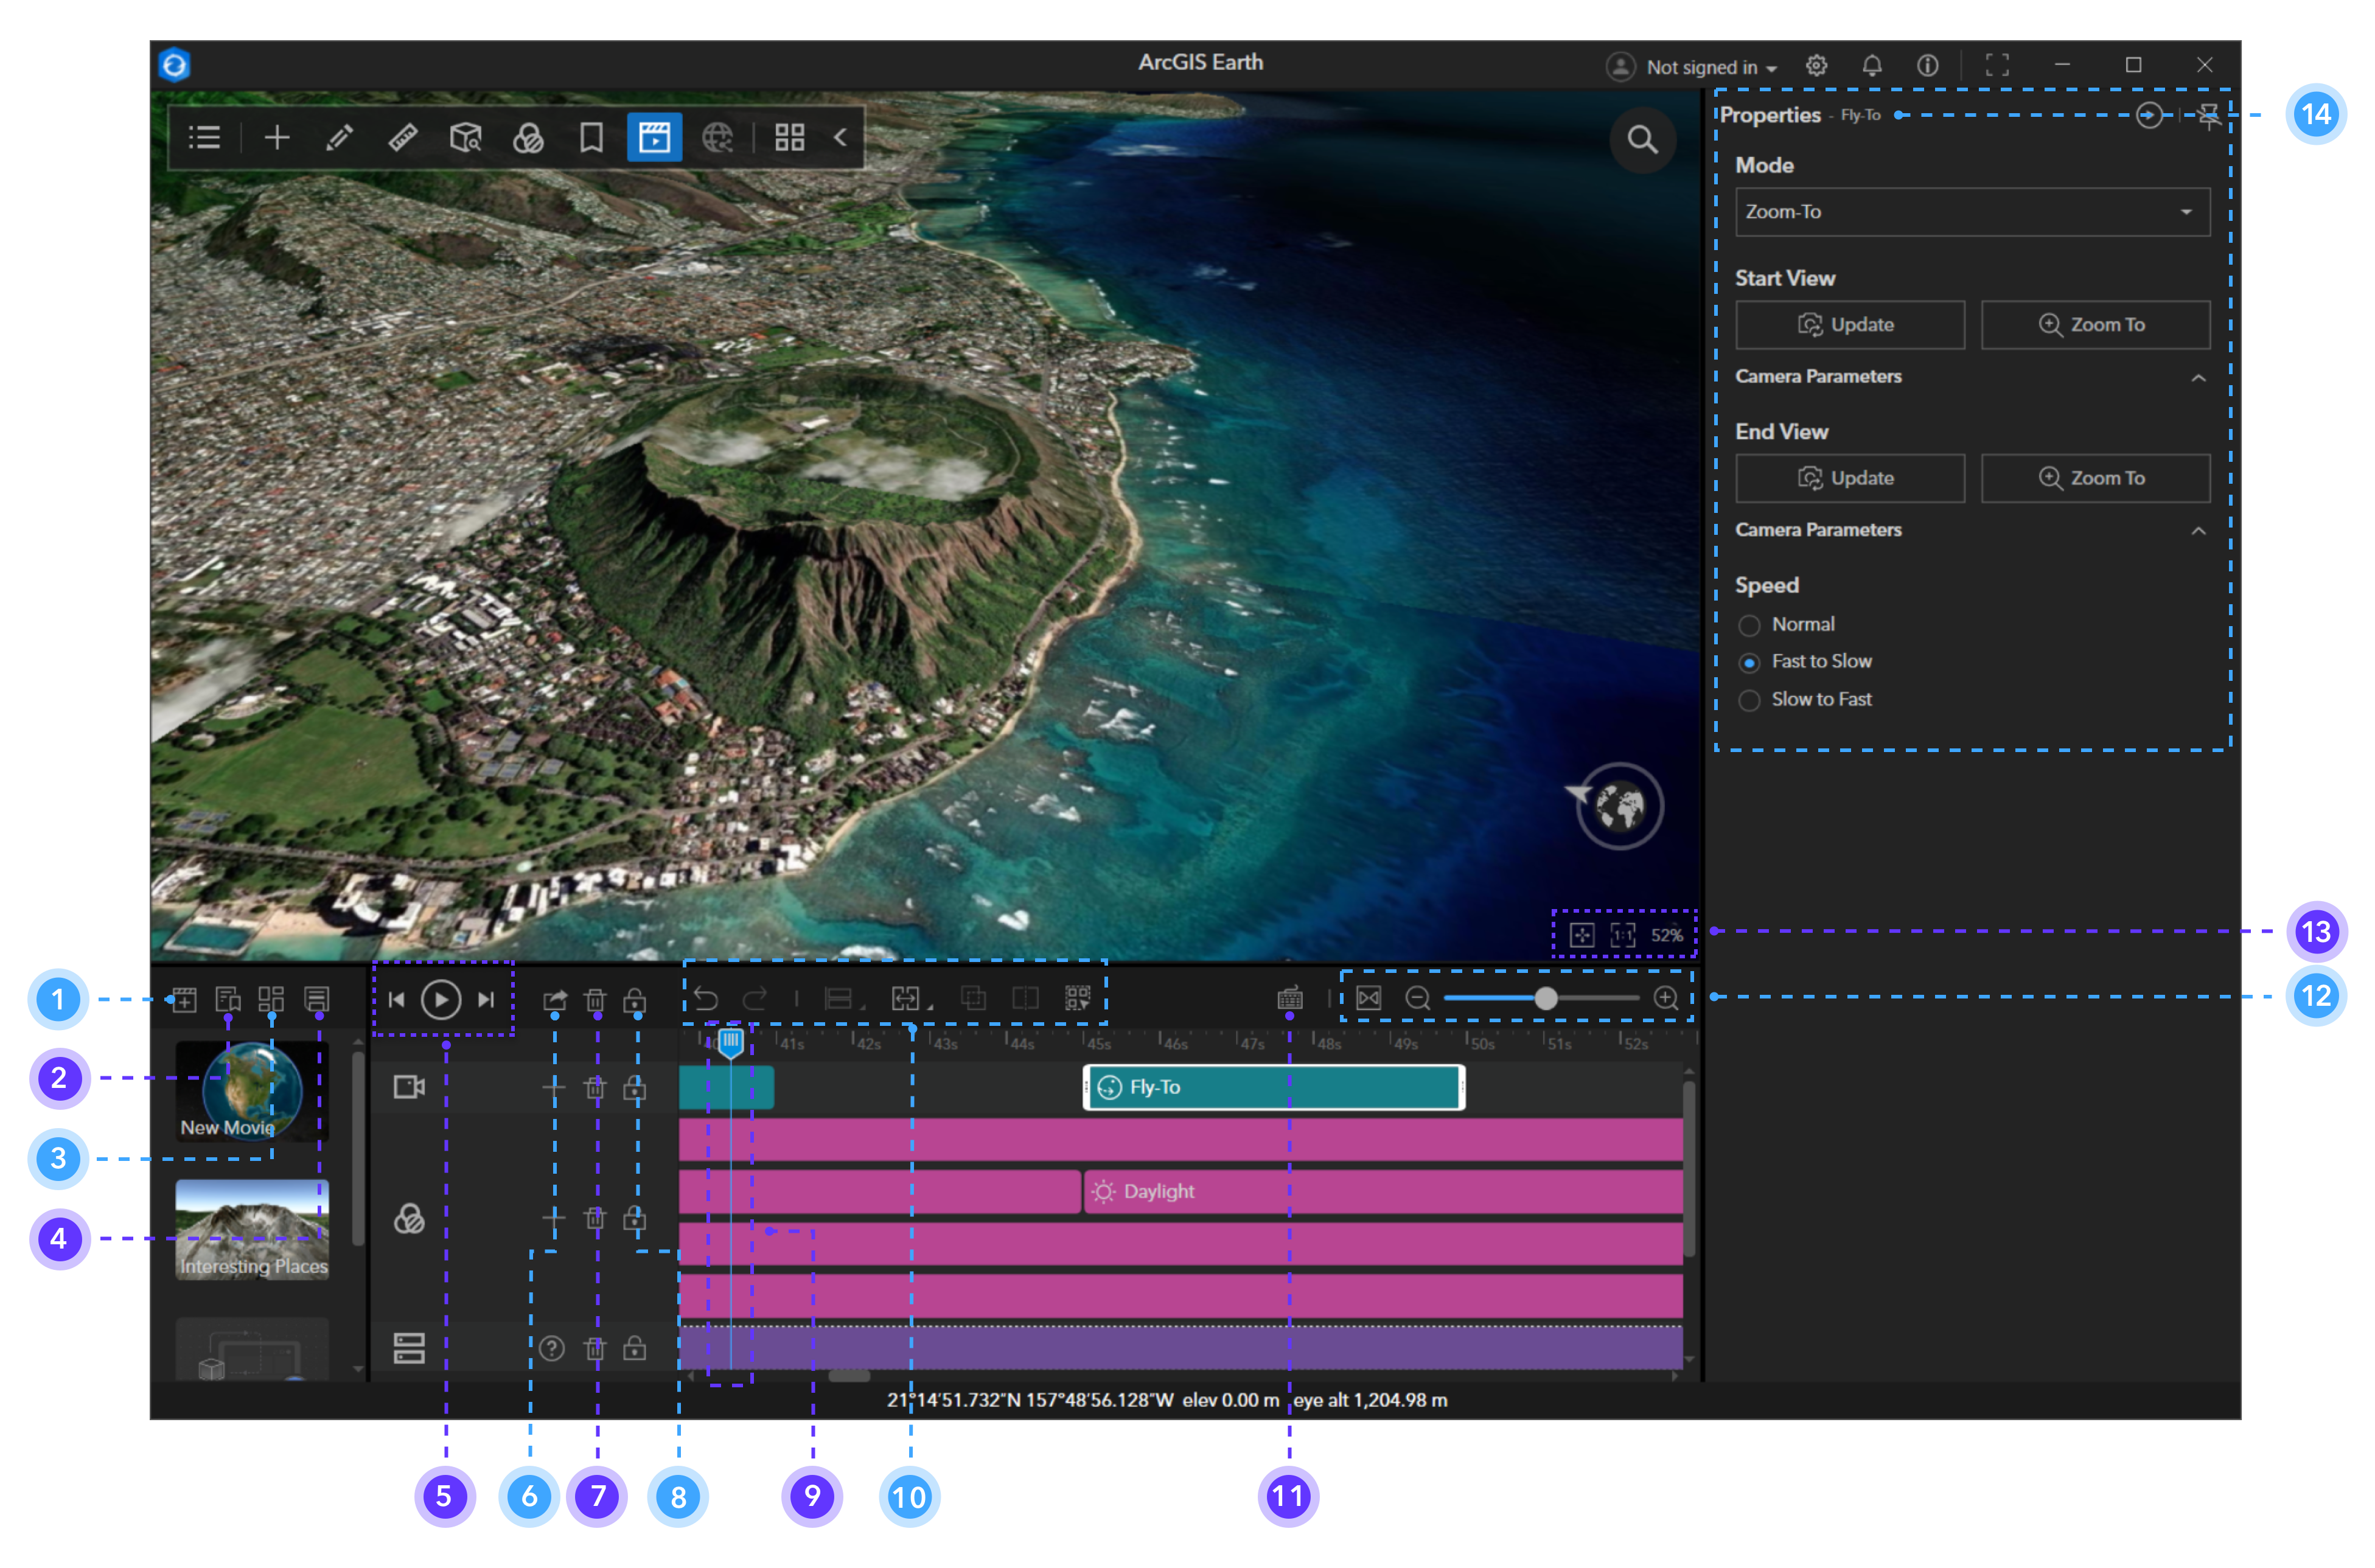This screenshot has width=2375, height=1568.
Task: Enable Fast to Slow speed option
Action: pyautogui.click(x=1752, y=661)
